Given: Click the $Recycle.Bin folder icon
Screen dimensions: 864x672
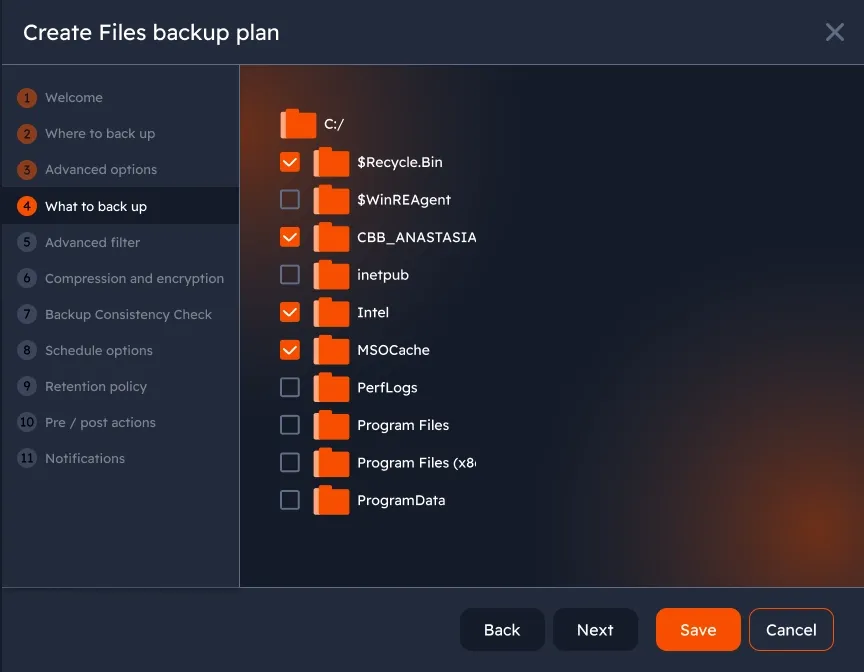Looking at the screenshot, I should [x=331, y=162].
